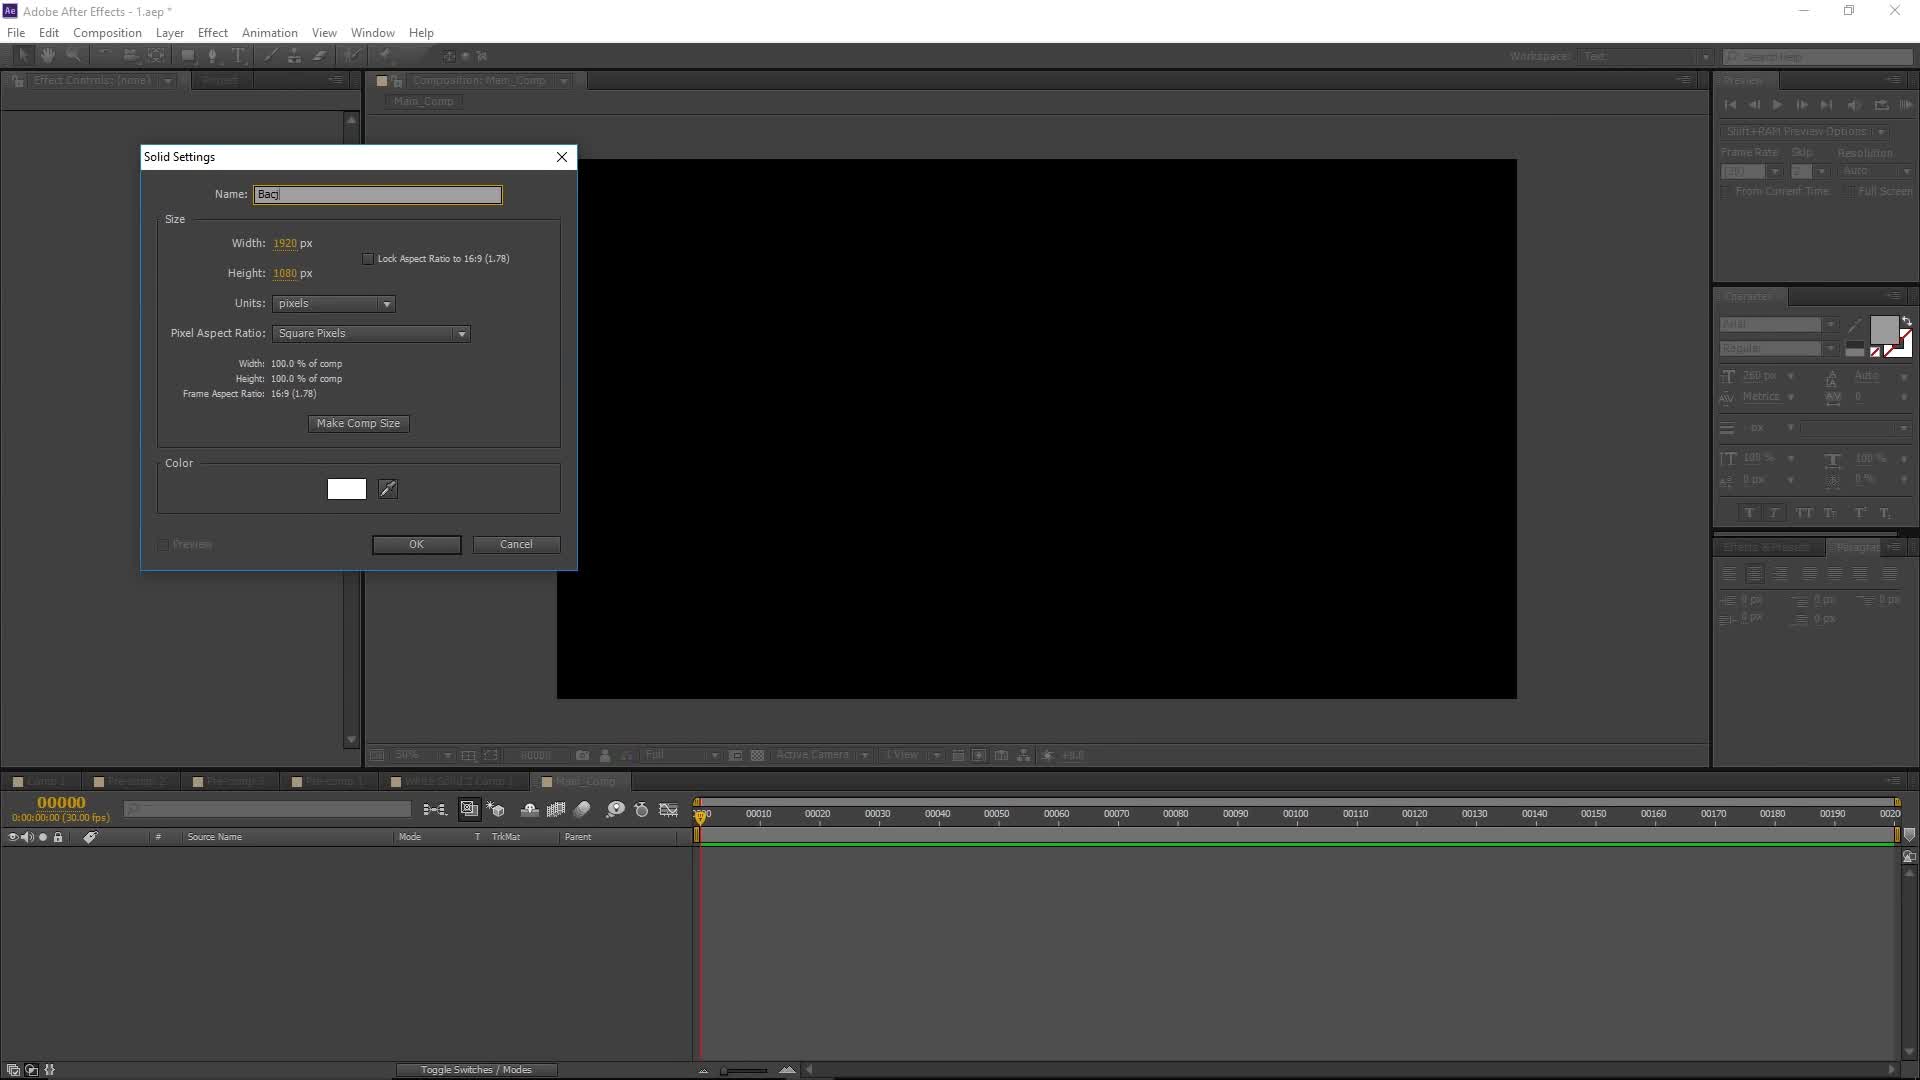
Task: Select the Unified Camera tool
Action: (x=130, y=56)
